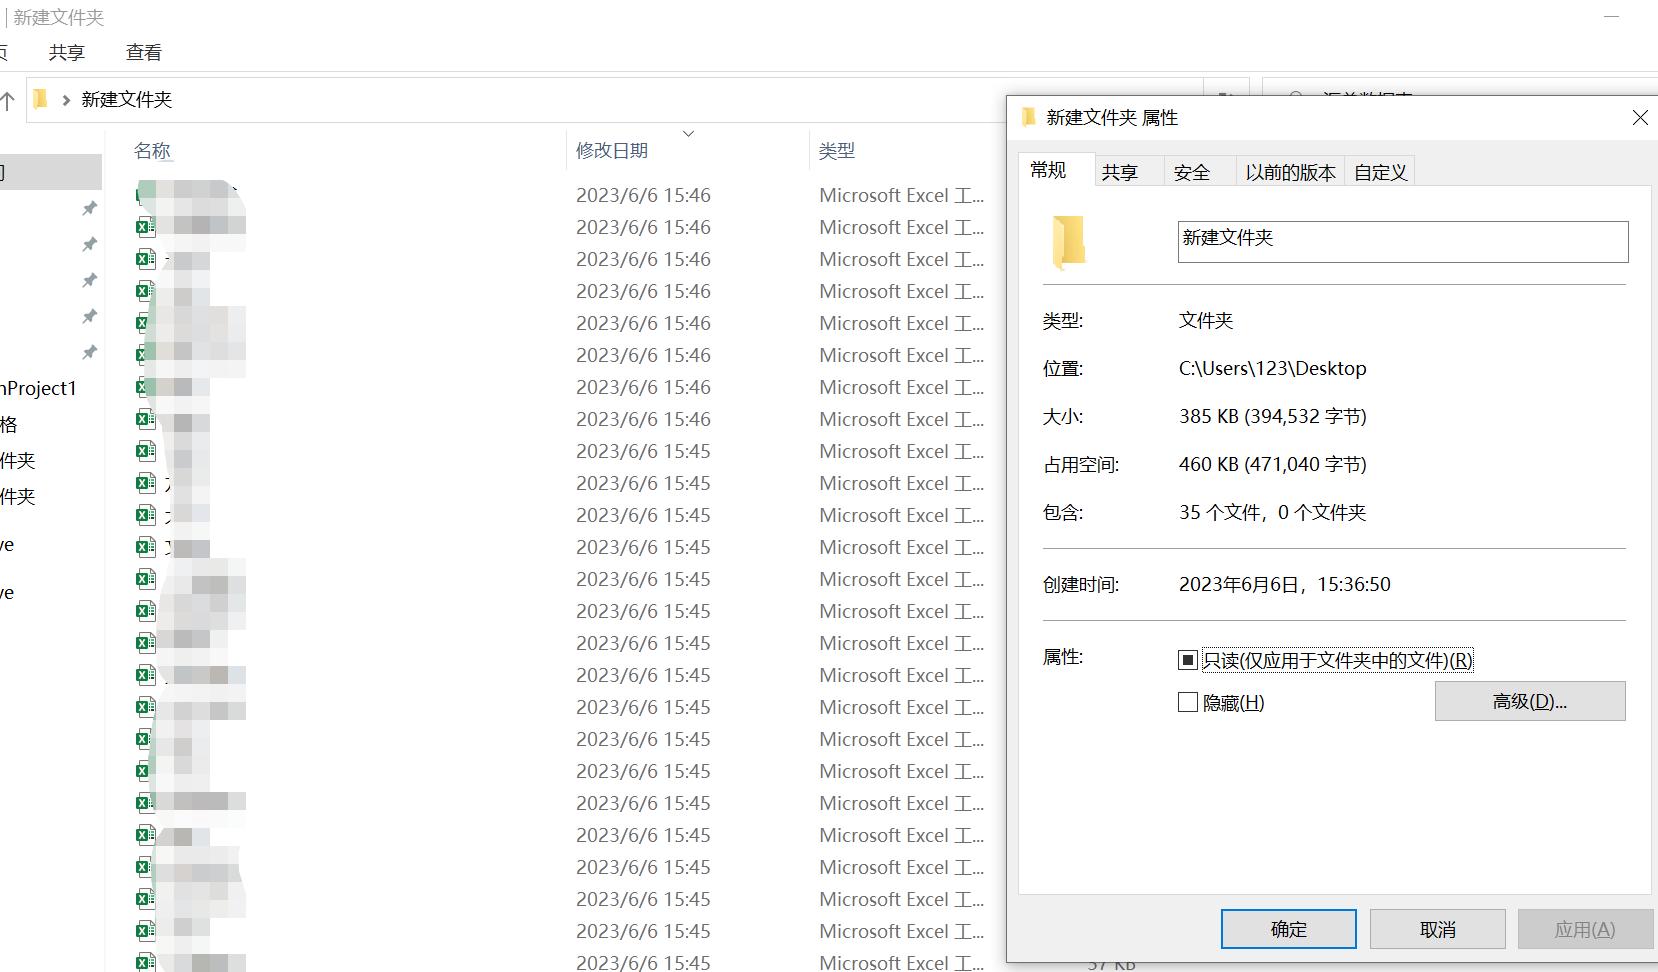The height and width of the screenshot is (972, 1658).
Task: Click the breadcrumb chevron next to the folder icon
Action: [64, 99]
